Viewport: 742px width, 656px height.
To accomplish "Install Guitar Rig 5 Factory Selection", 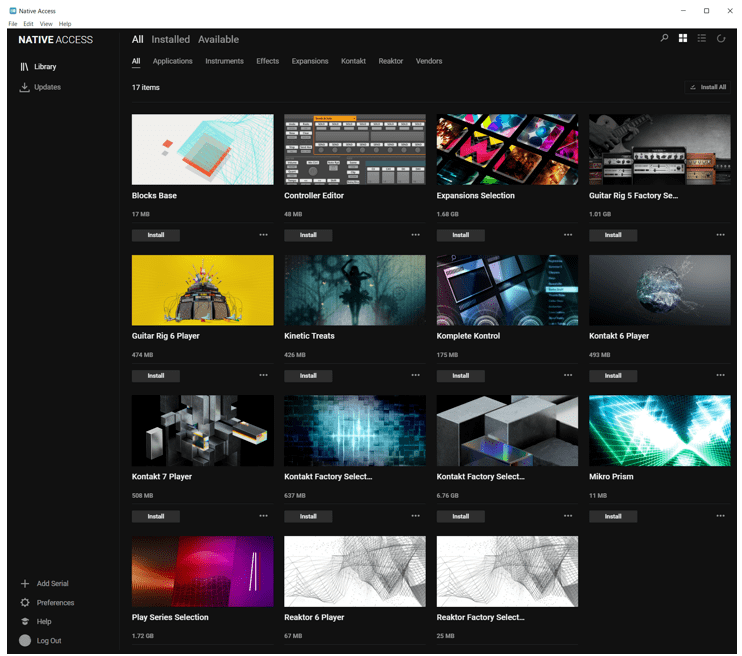I will pyautogui.click(x=613, y=235).
